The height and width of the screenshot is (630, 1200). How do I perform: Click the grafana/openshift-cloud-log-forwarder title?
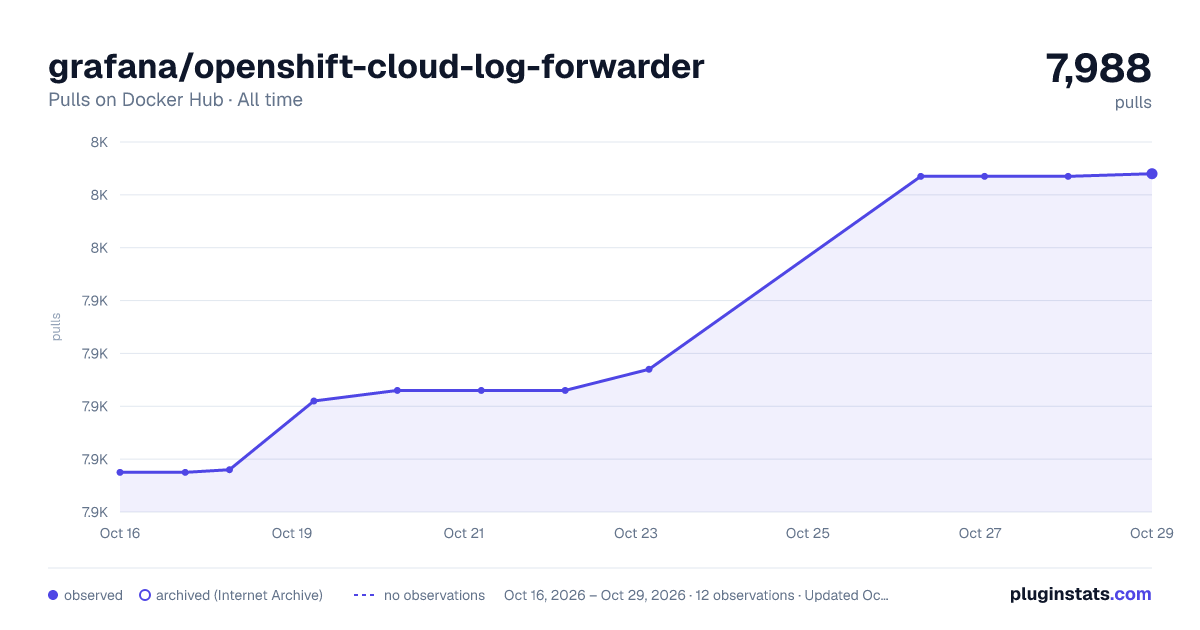pyautogui.click(x=376, y=66)
